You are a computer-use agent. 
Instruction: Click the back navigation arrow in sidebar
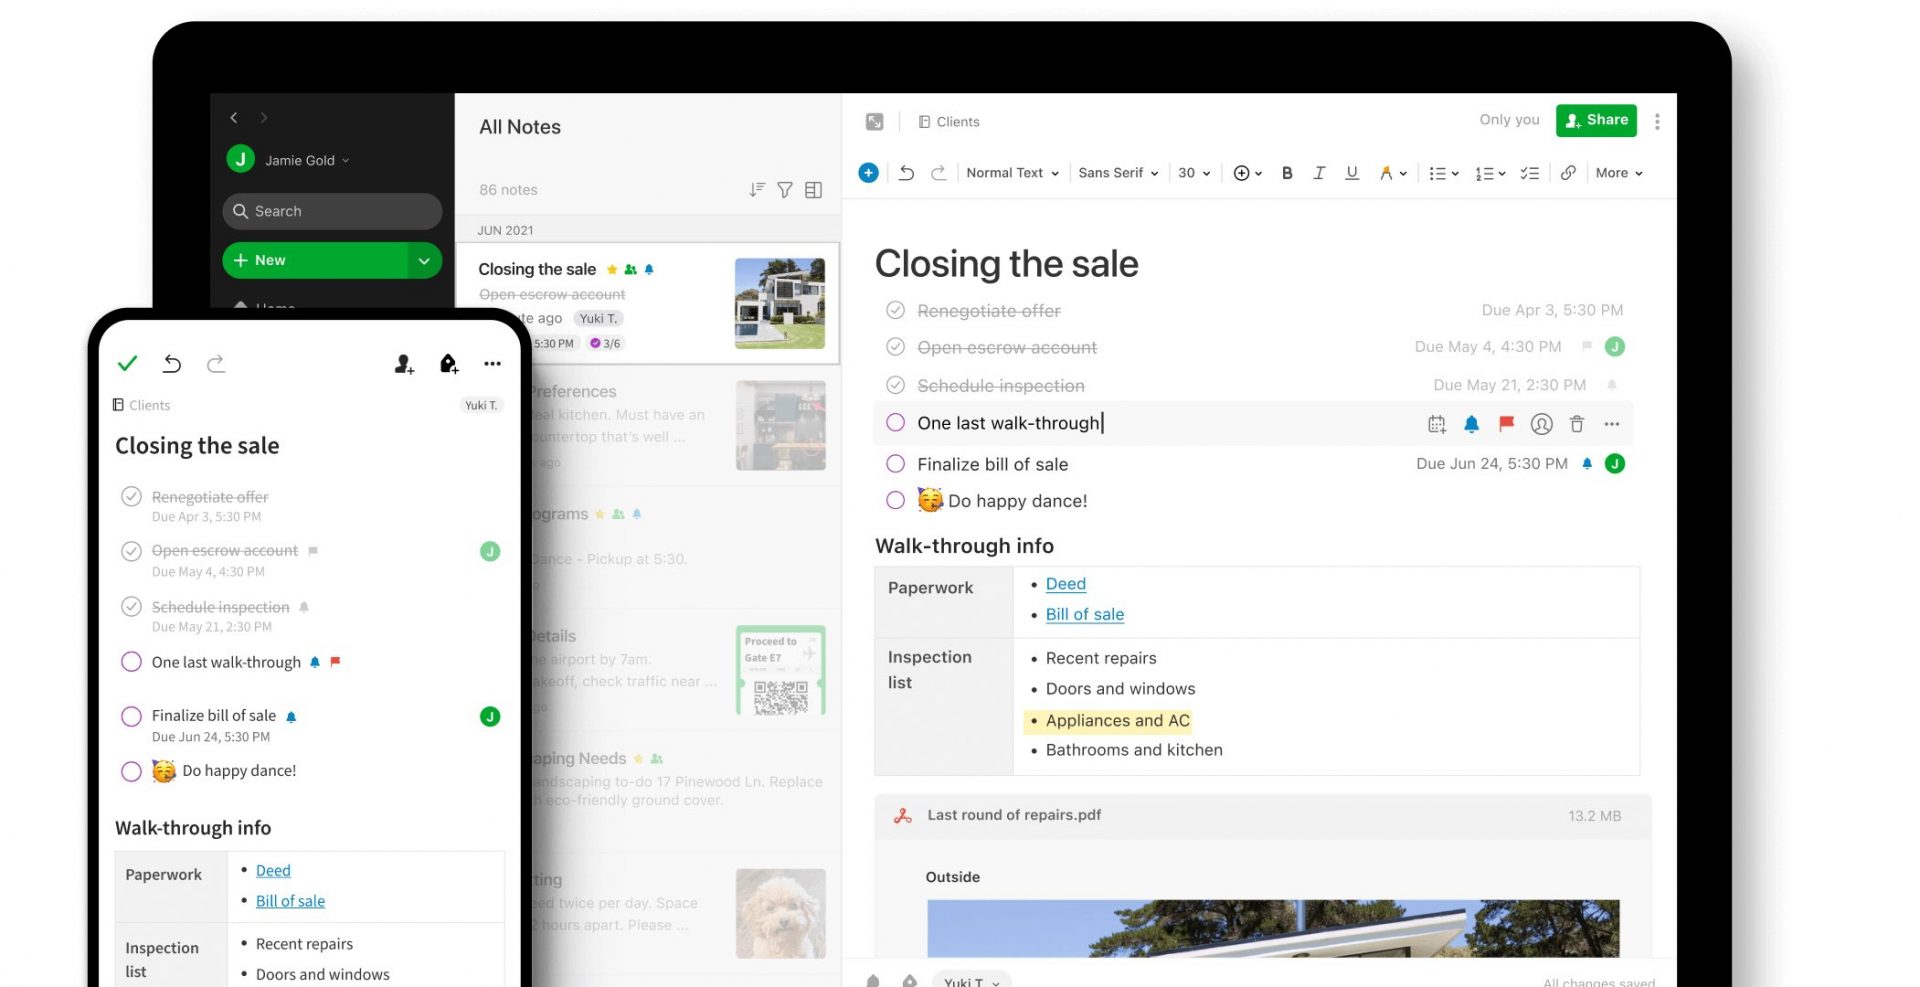(234, 118)
